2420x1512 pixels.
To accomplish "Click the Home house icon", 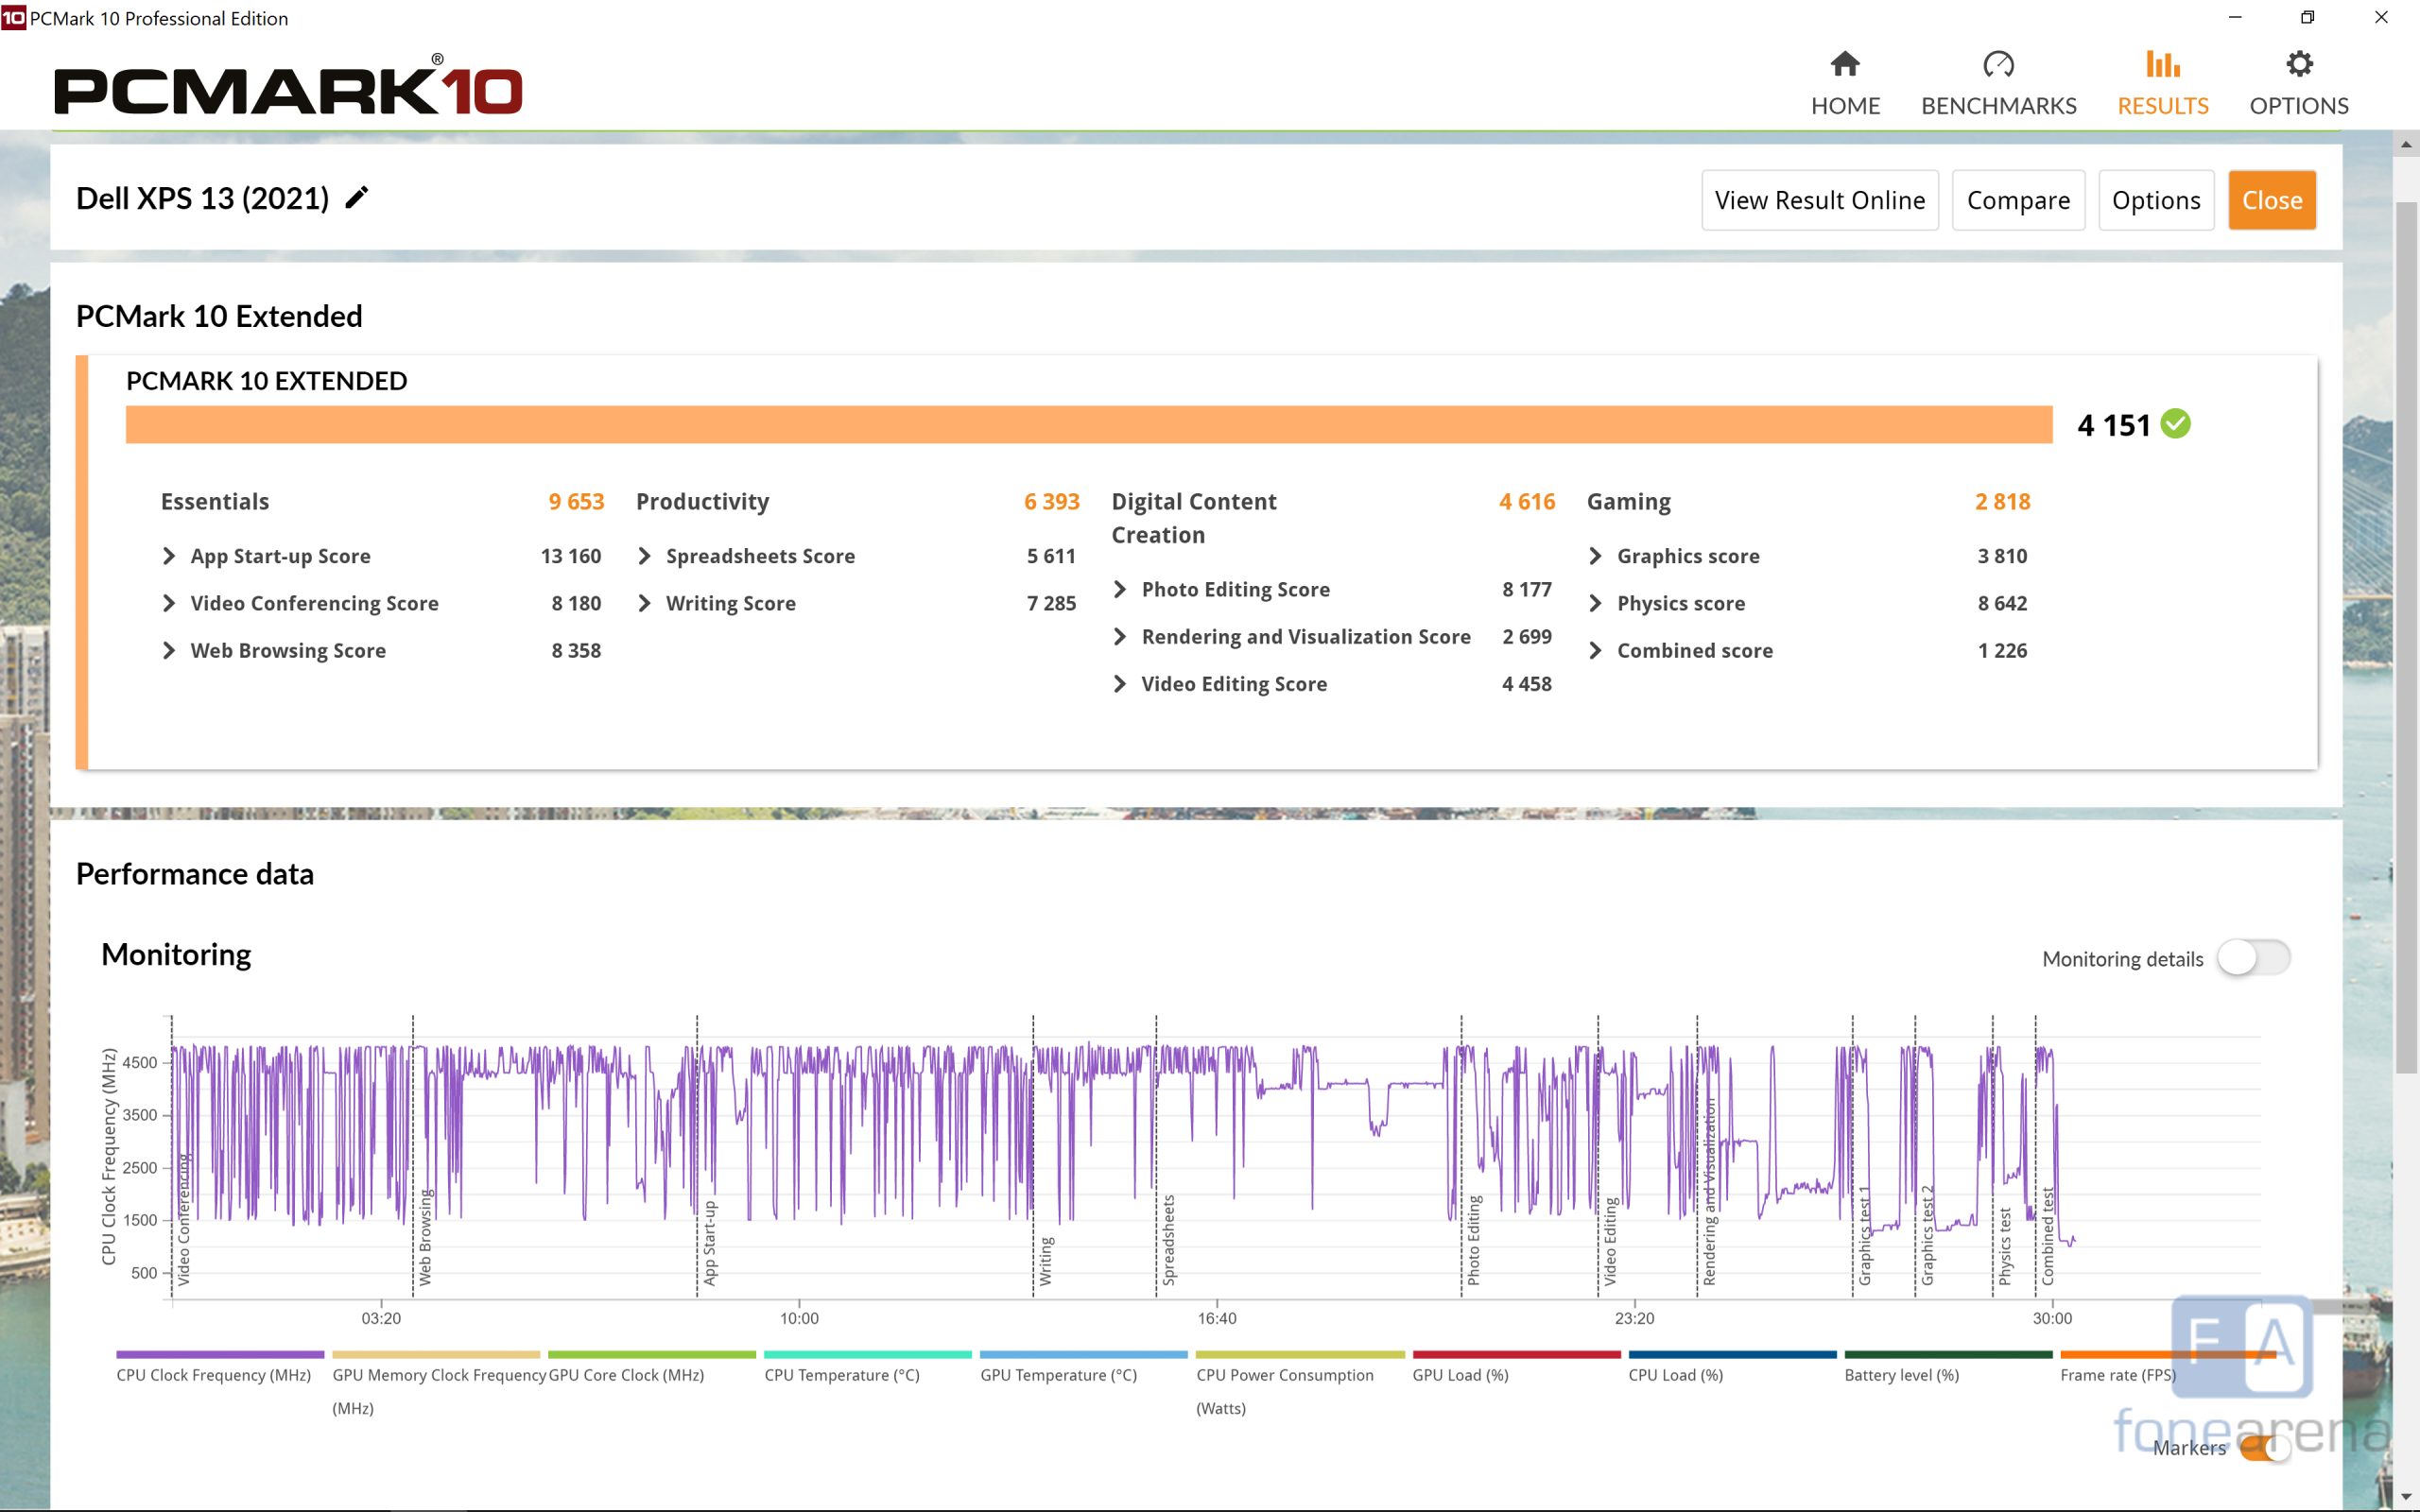I will tap(1844, 65).
